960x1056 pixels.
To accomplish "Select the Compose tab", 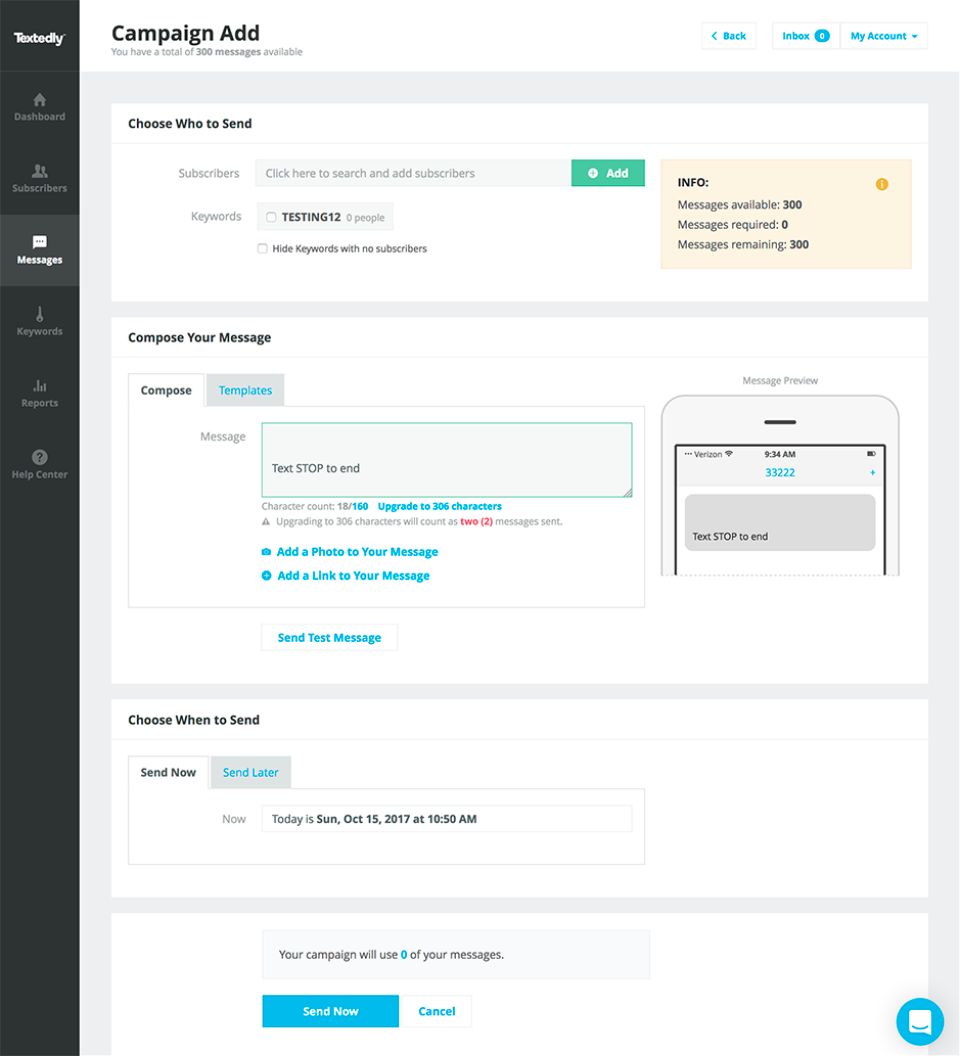I will pyautogui.click(x=166, y=390).
